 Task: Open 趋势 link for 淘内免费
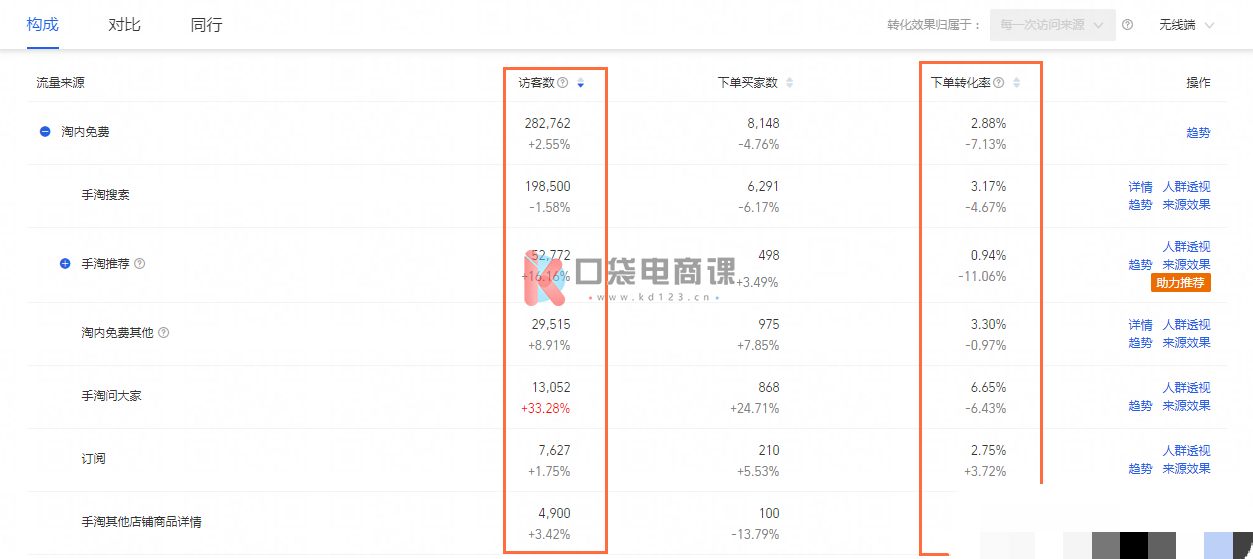pyautogui.click(x=1198, y=132)
